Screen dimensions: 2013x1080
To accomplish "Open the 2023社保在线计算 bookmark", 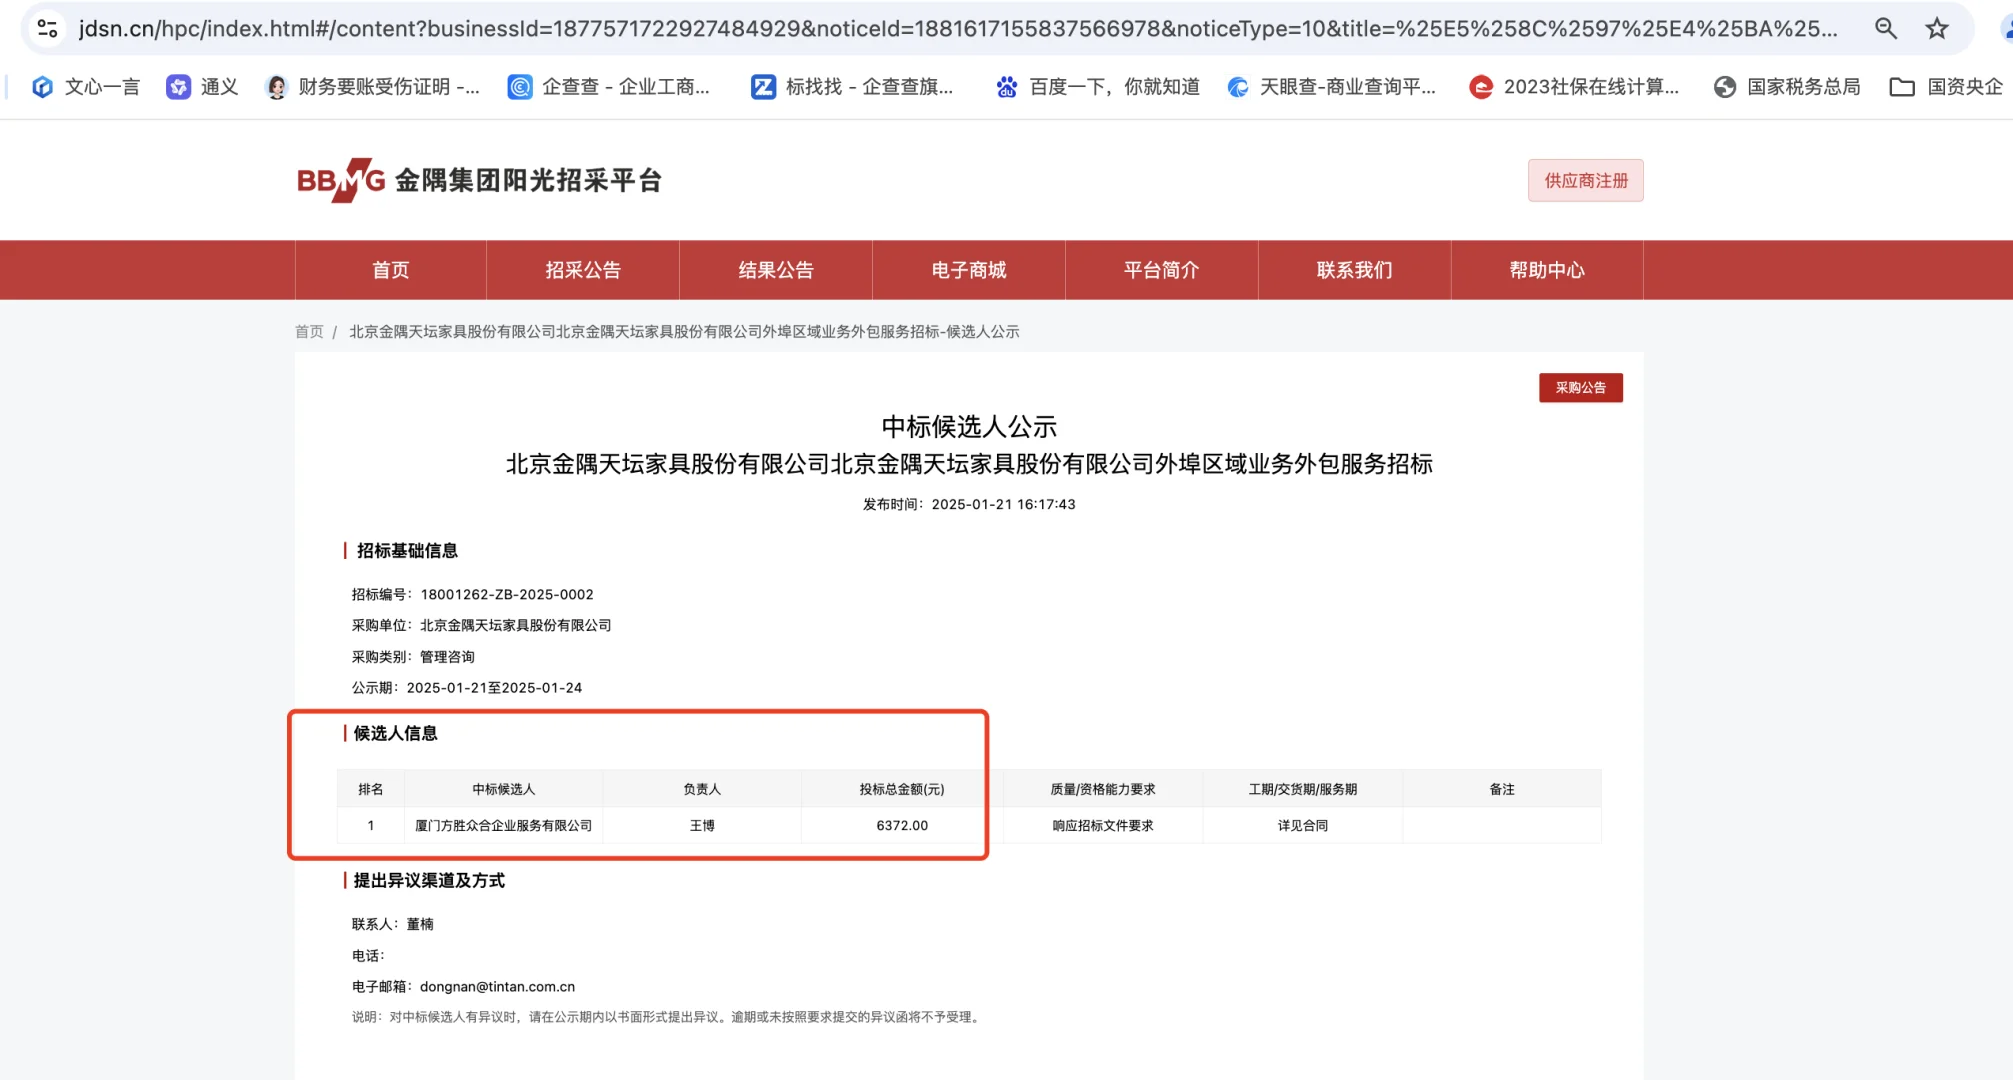I will pyautogui.click(x=1575, y=87).
